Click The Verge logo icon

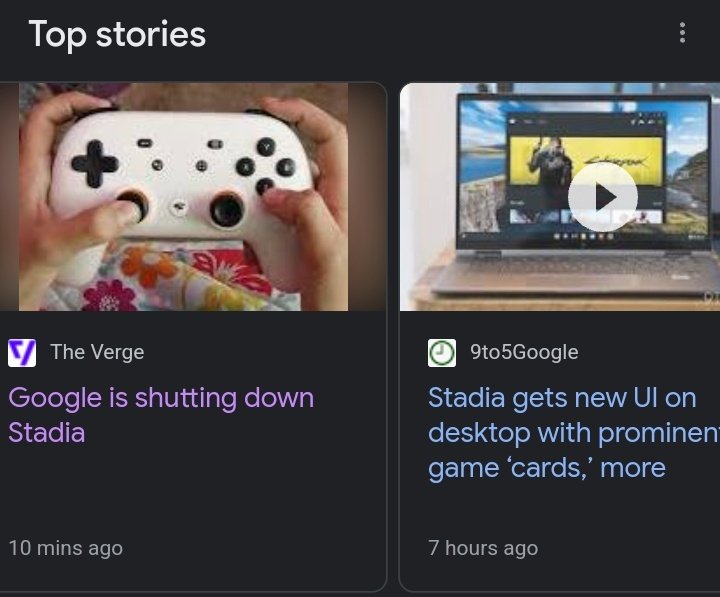pyautogui.click(x=22, y=352)
